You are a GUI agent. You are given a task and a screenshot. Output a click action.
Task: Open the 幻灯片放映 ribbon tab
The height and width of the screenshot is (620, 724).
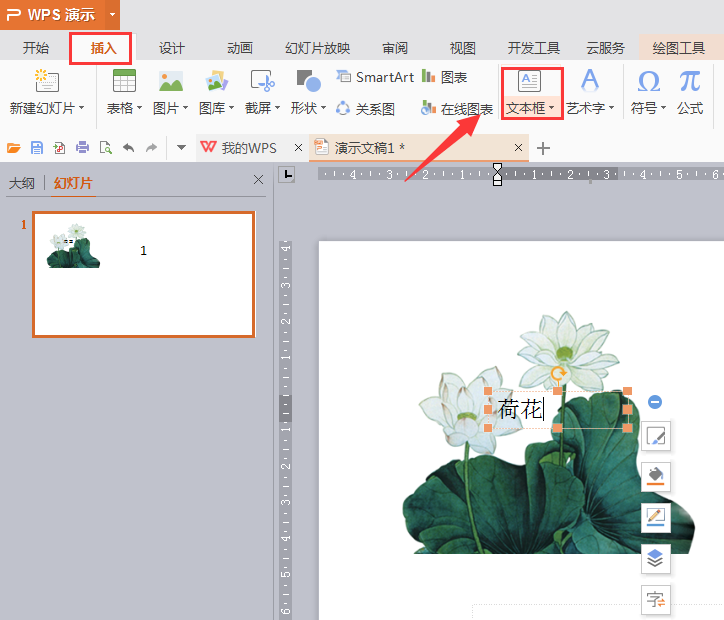click(x=318, y=48)
